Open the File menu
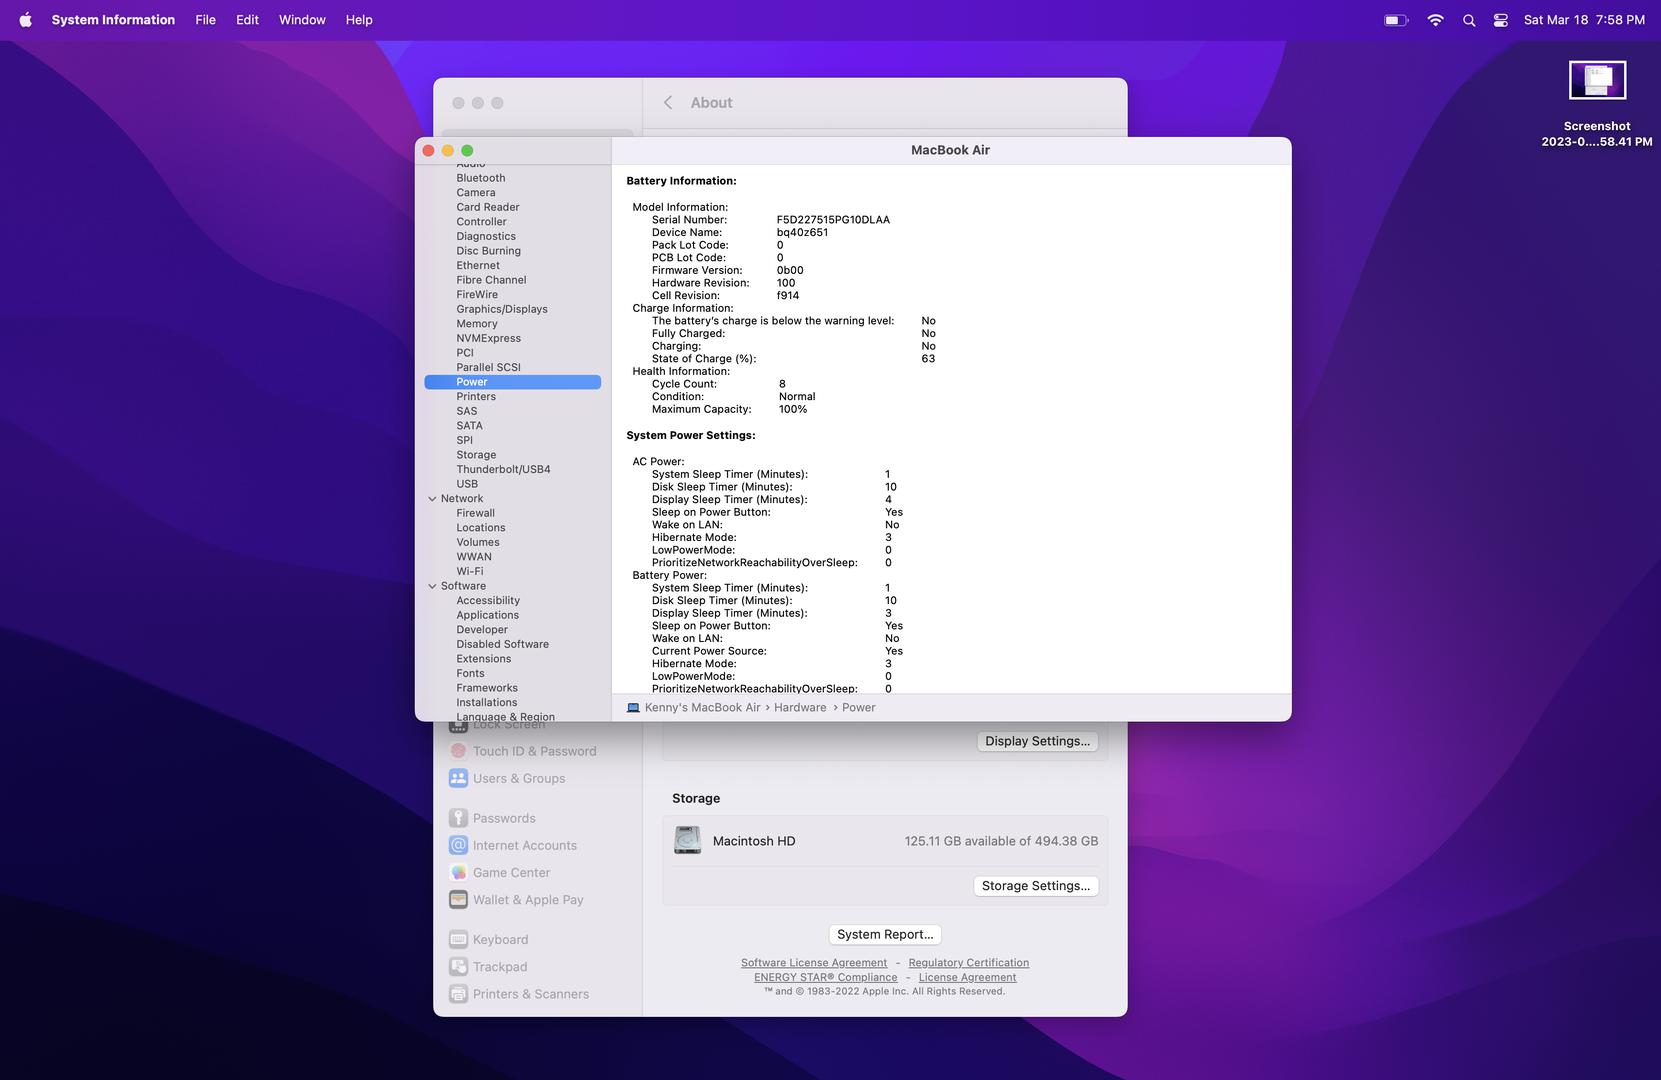Viewport: 1661px width, 1080px height. 205,20
